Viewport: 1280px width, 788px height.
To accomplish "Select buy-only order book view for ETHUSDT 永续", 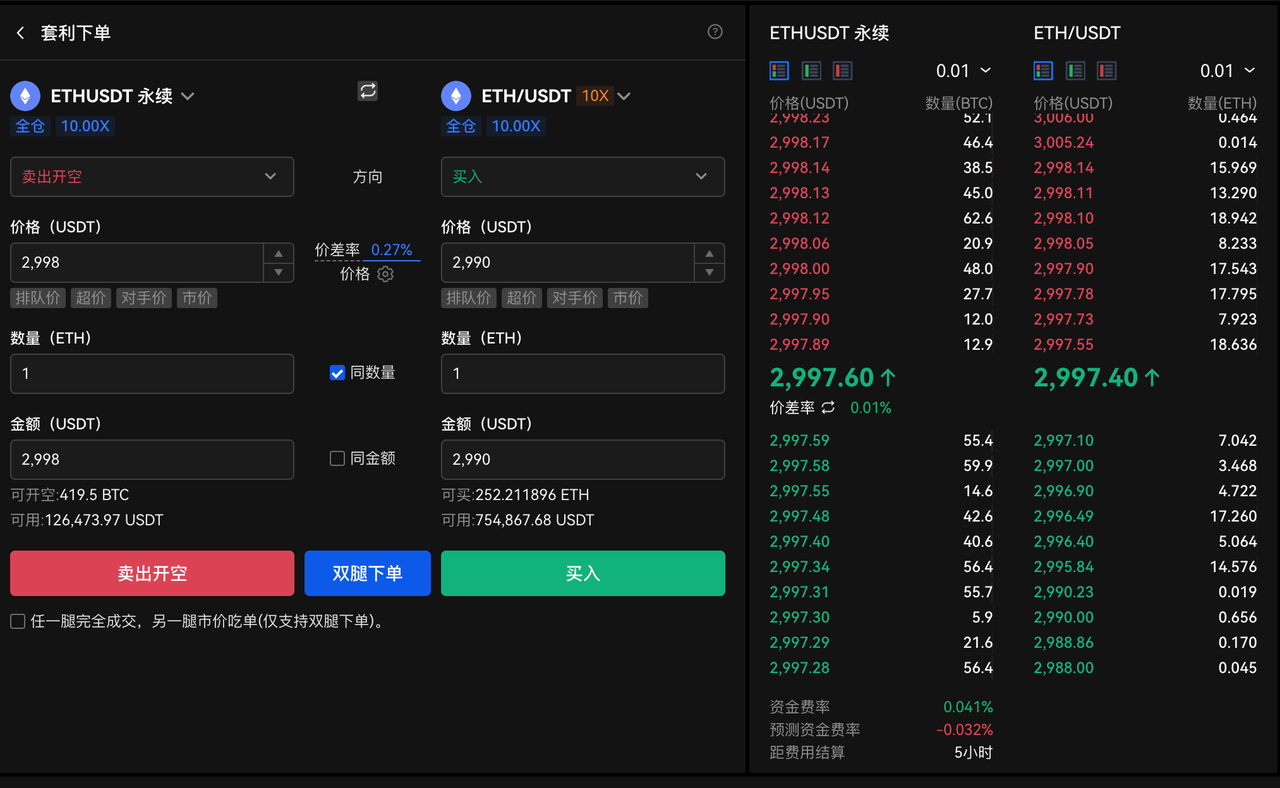I will (x=811, y=70).
